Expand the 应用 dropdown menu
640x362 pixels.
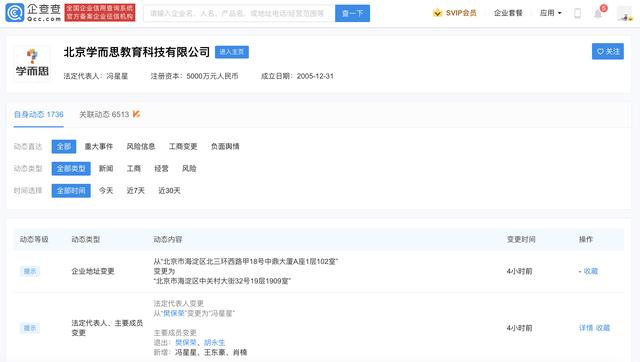[x=550, y=13]
